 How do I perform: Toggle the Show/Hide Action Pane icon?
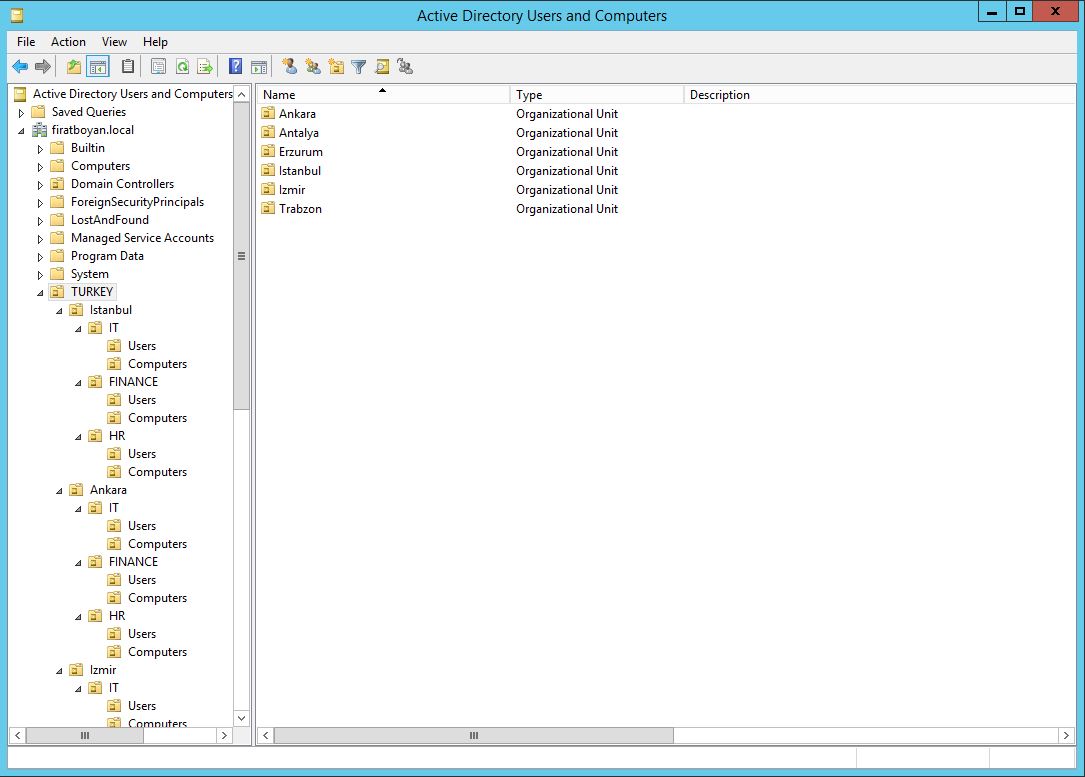pos(259,66)
